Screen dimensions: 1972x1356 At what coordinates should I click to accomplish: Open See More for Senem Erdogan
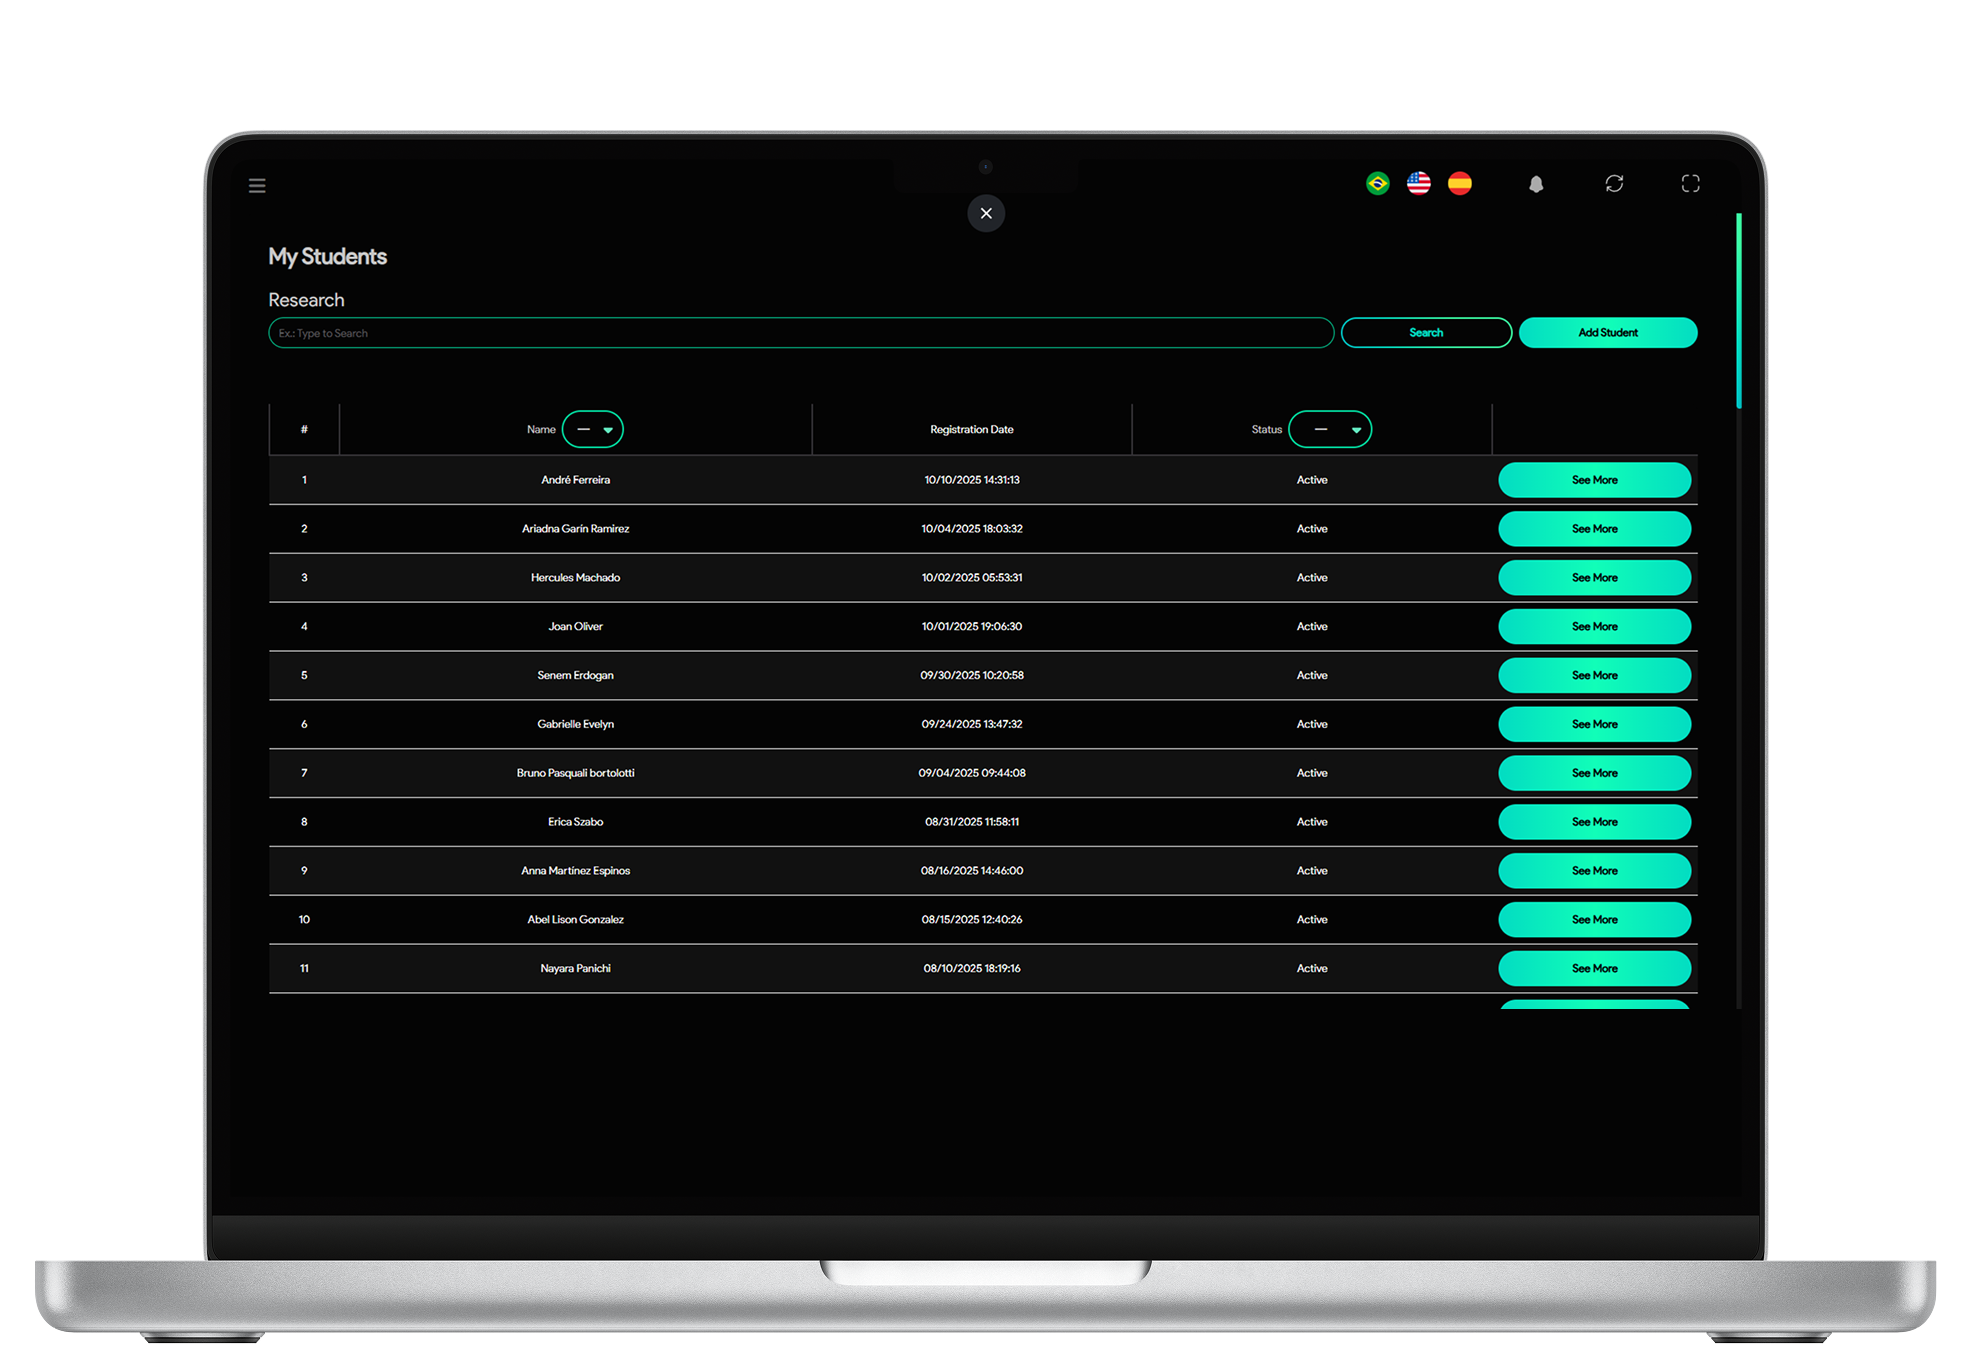pos(1594,675)
